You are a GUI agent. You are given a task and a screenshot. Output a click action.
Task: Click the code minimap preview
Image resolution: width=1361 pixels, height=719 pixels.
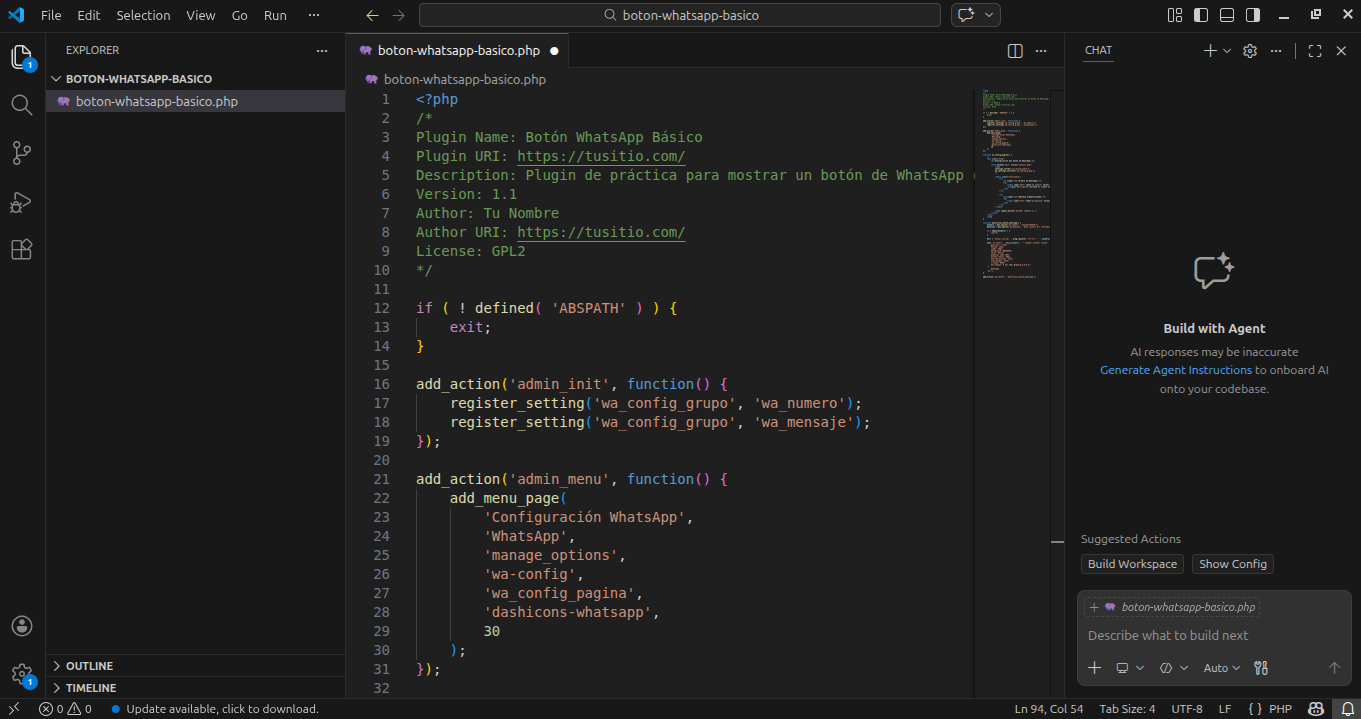coord(1011,180)
